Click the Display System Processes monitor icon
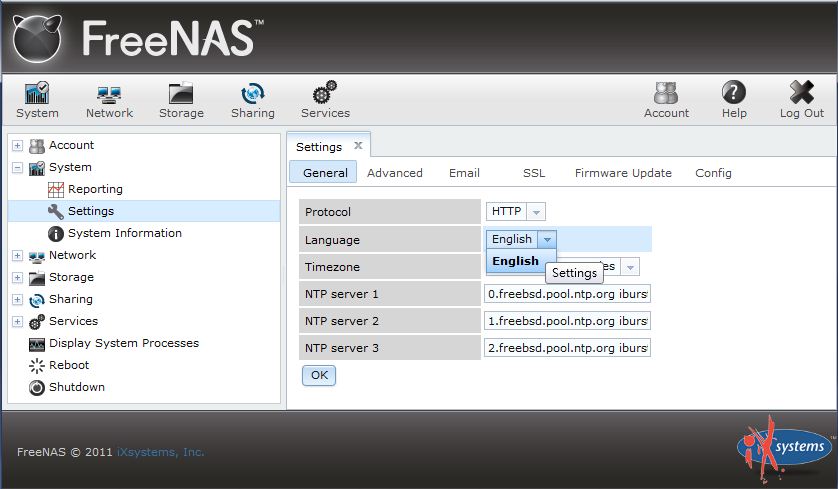The width and height of the screenshot is (838, 489). tap(37, 344)
